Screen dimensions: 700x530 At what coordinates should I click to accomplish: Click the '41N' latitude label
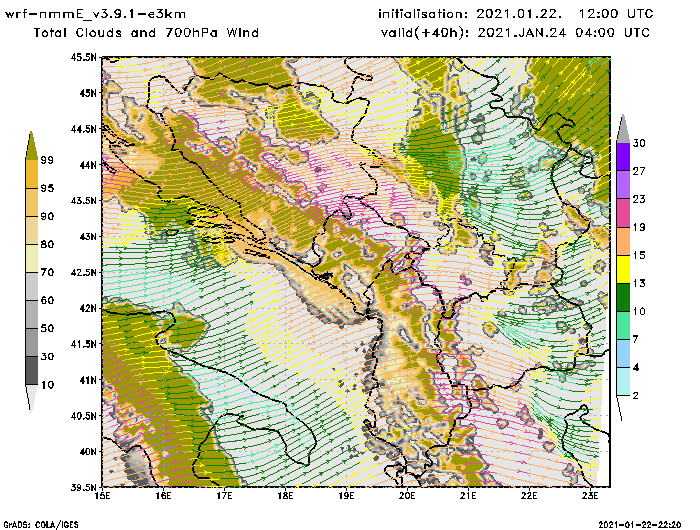(x=88, y=380)
